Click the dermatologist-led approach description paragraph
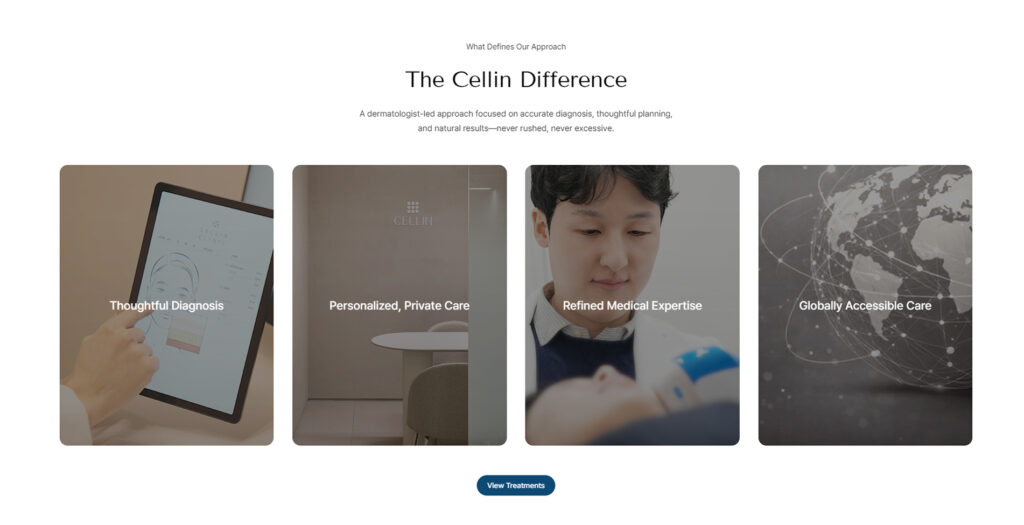This screenshot has width=1024, height=525. tap(515, 121)
